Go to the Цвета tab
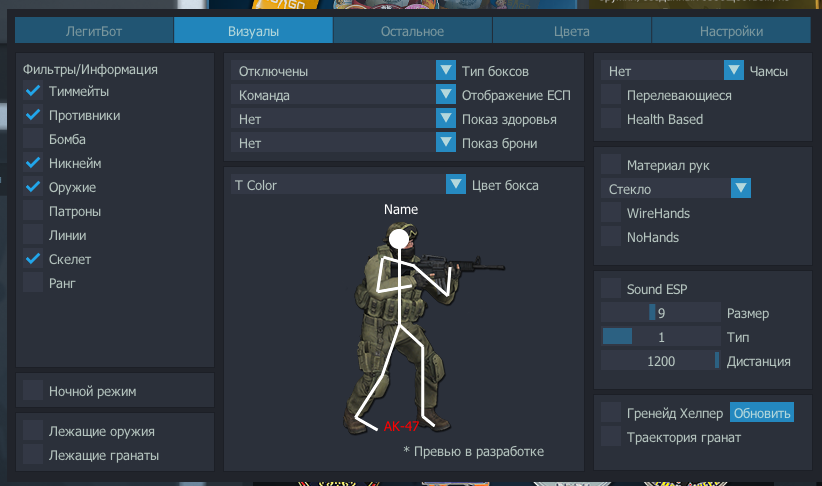822x486 pixels. (572, 31)
